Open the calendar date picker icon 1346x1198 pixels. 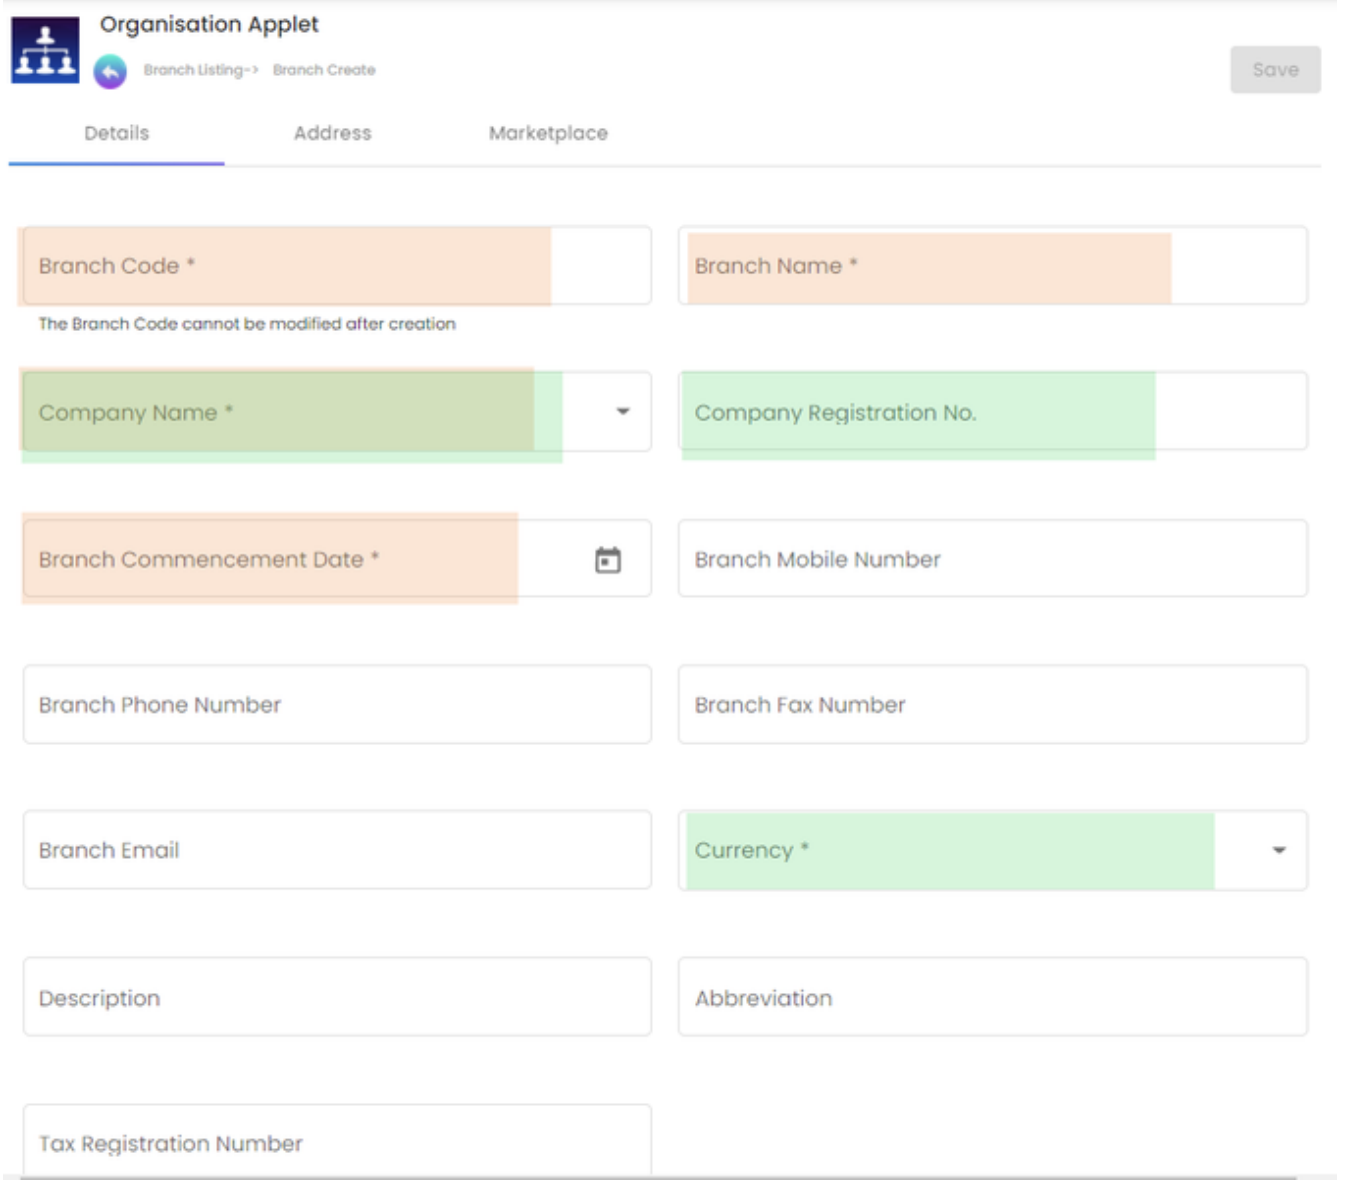pos(607,560)
